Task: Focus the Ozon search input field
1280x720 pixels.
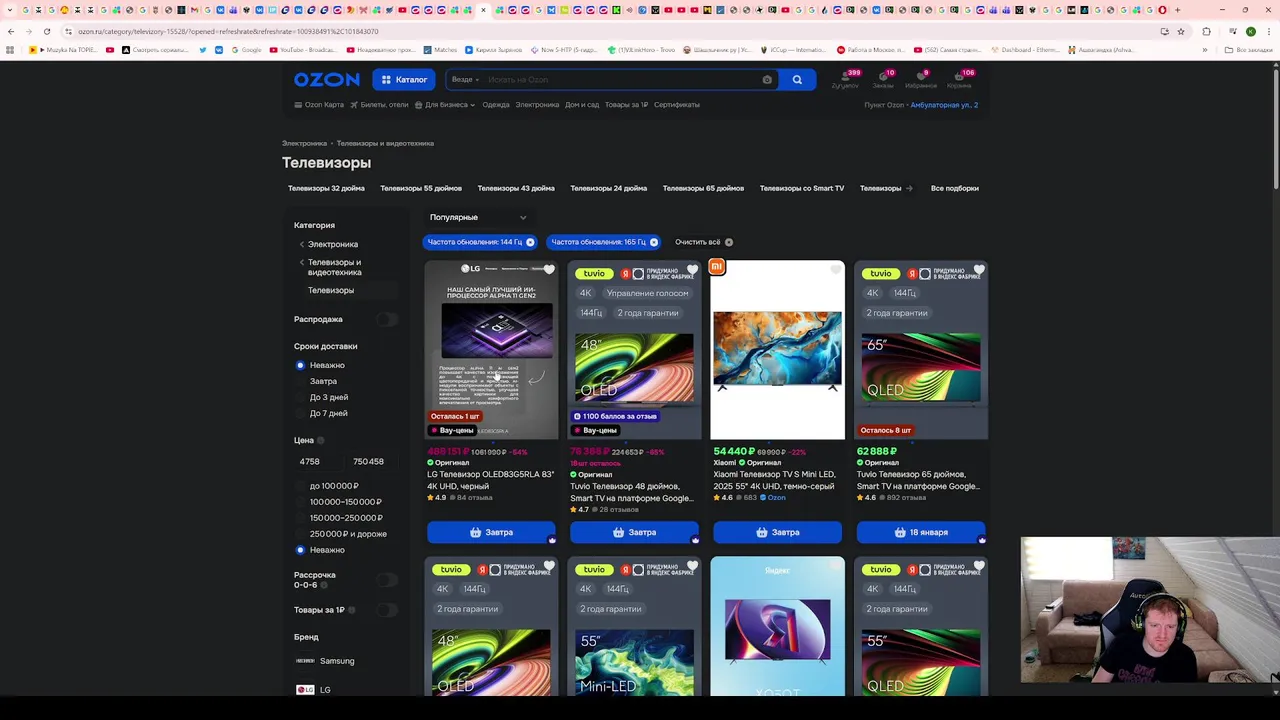Action: click(620, 80)
